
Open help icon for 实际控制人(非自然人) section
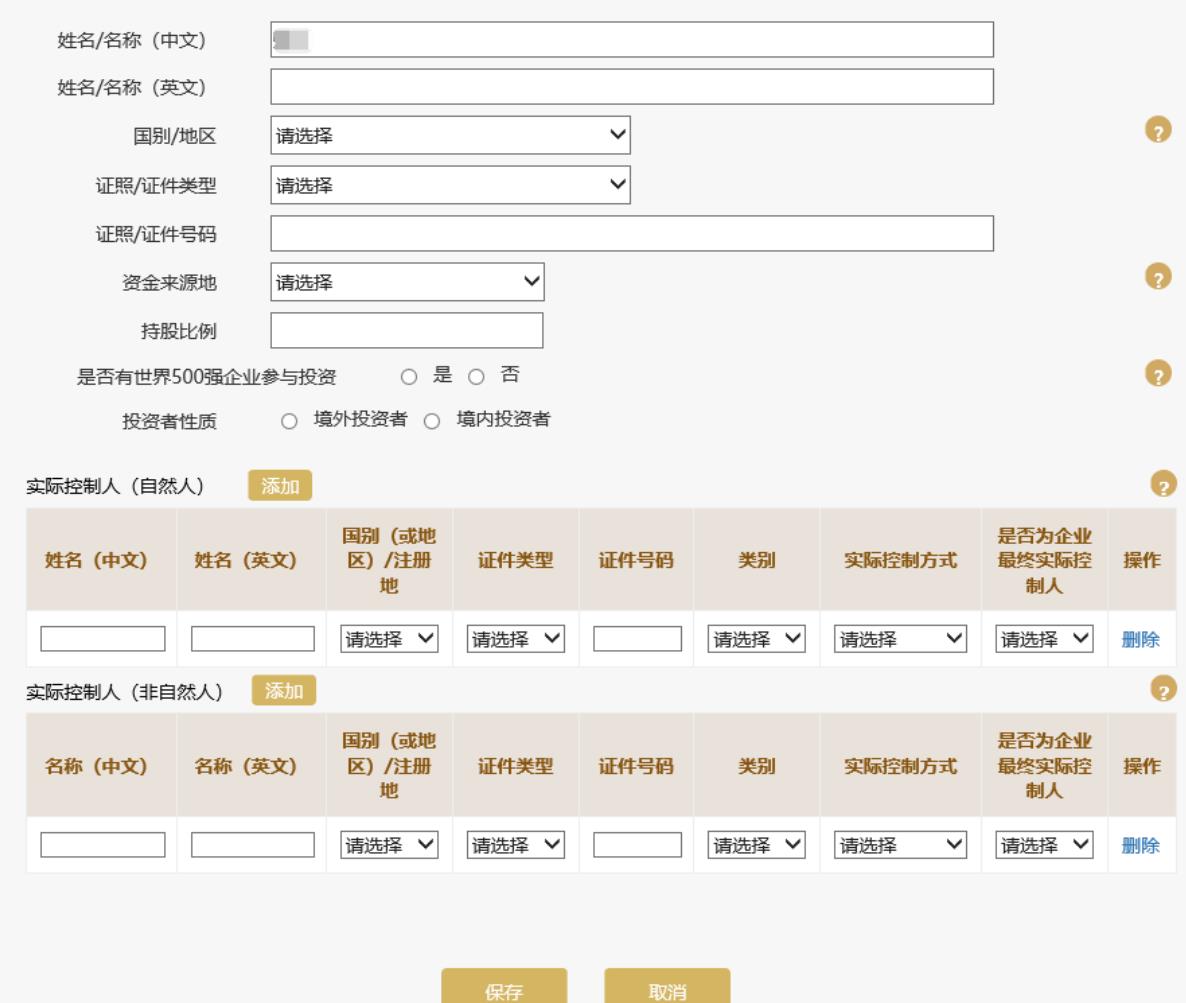point(1162,689)
